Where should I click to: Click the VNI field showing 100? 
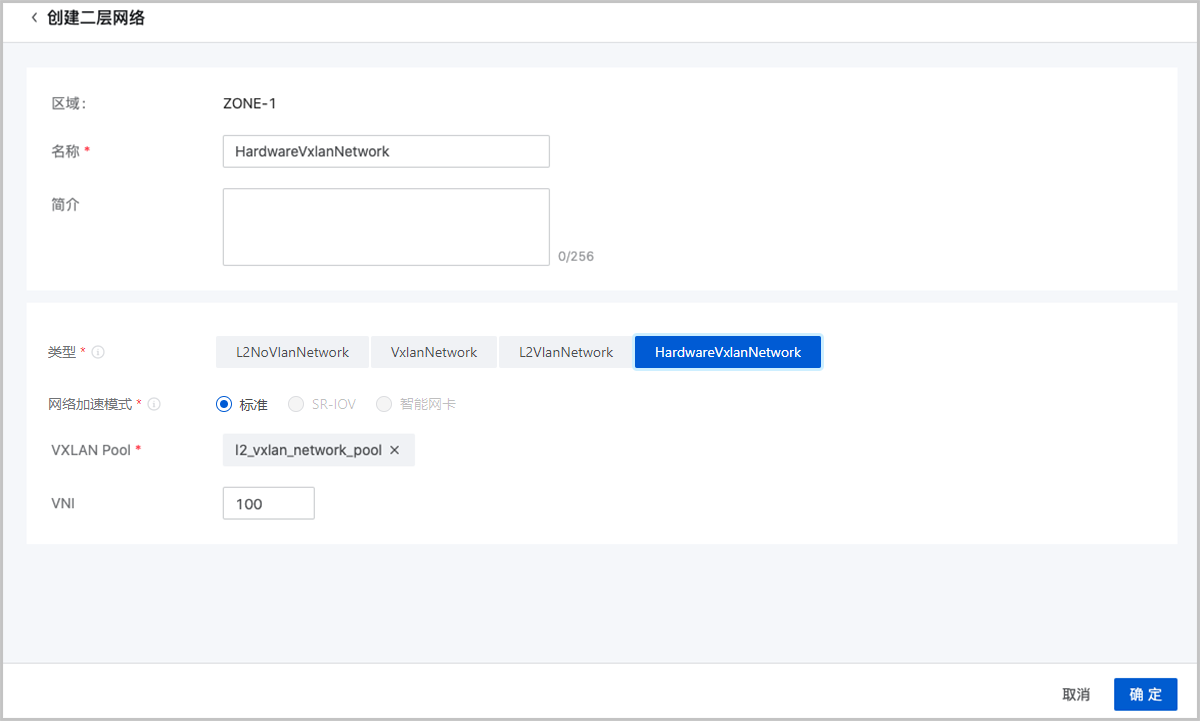coord(268,503)
